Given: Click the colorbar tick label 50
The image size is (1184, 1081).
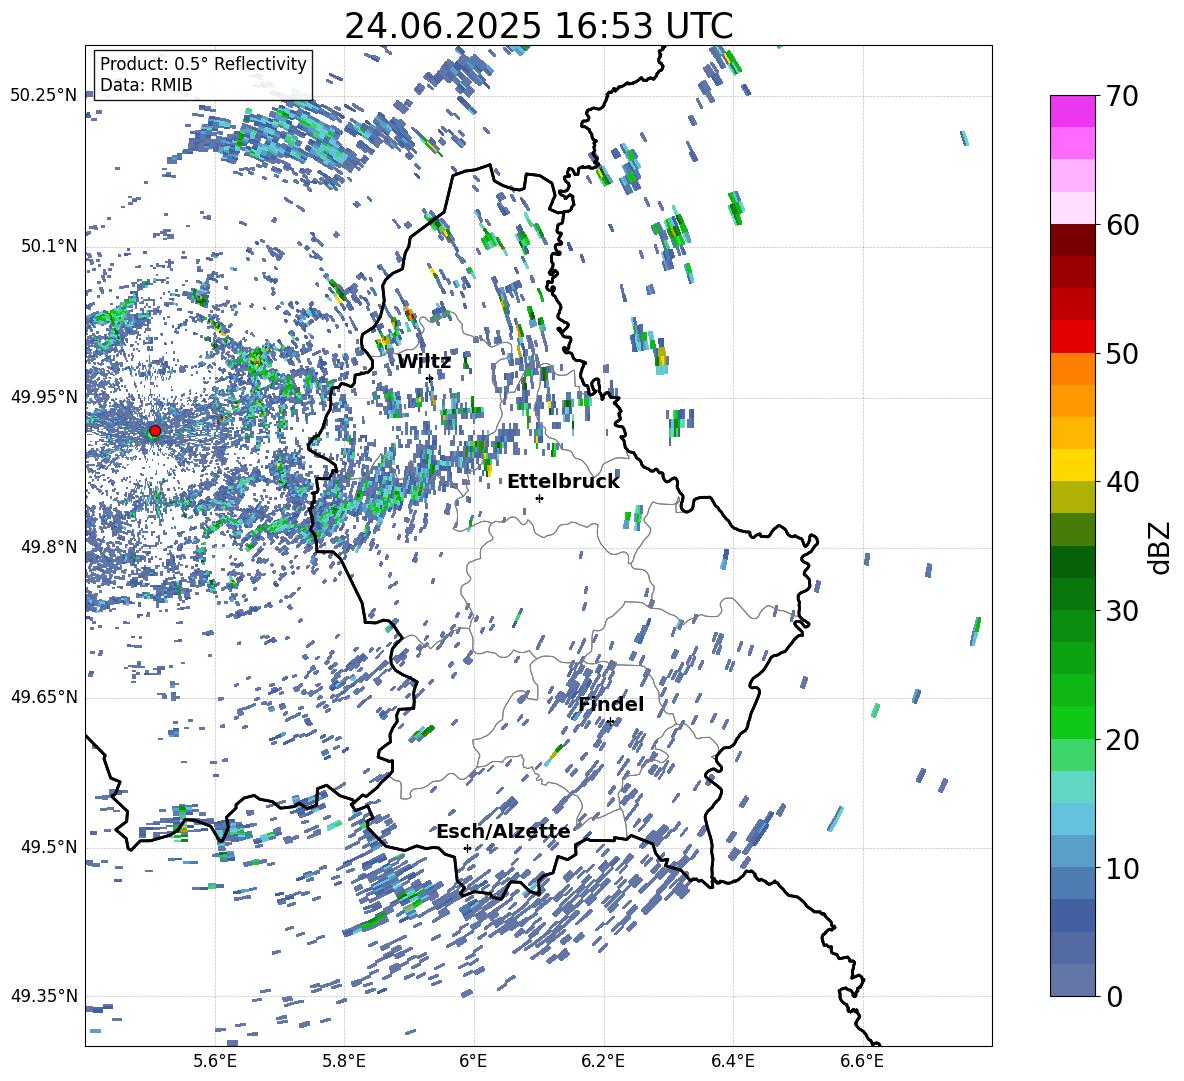Looking at the screenshot, I should coord(1122,353).
